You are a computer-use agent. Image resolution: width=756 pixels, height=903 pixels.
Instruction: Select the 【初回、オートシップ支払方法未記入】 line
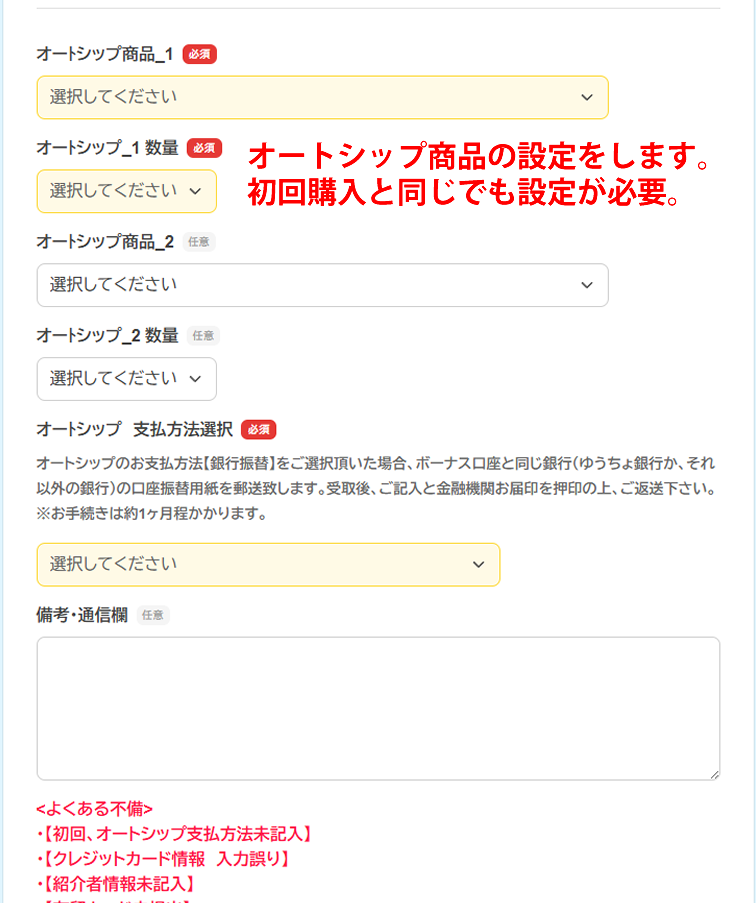pos(174,834)
